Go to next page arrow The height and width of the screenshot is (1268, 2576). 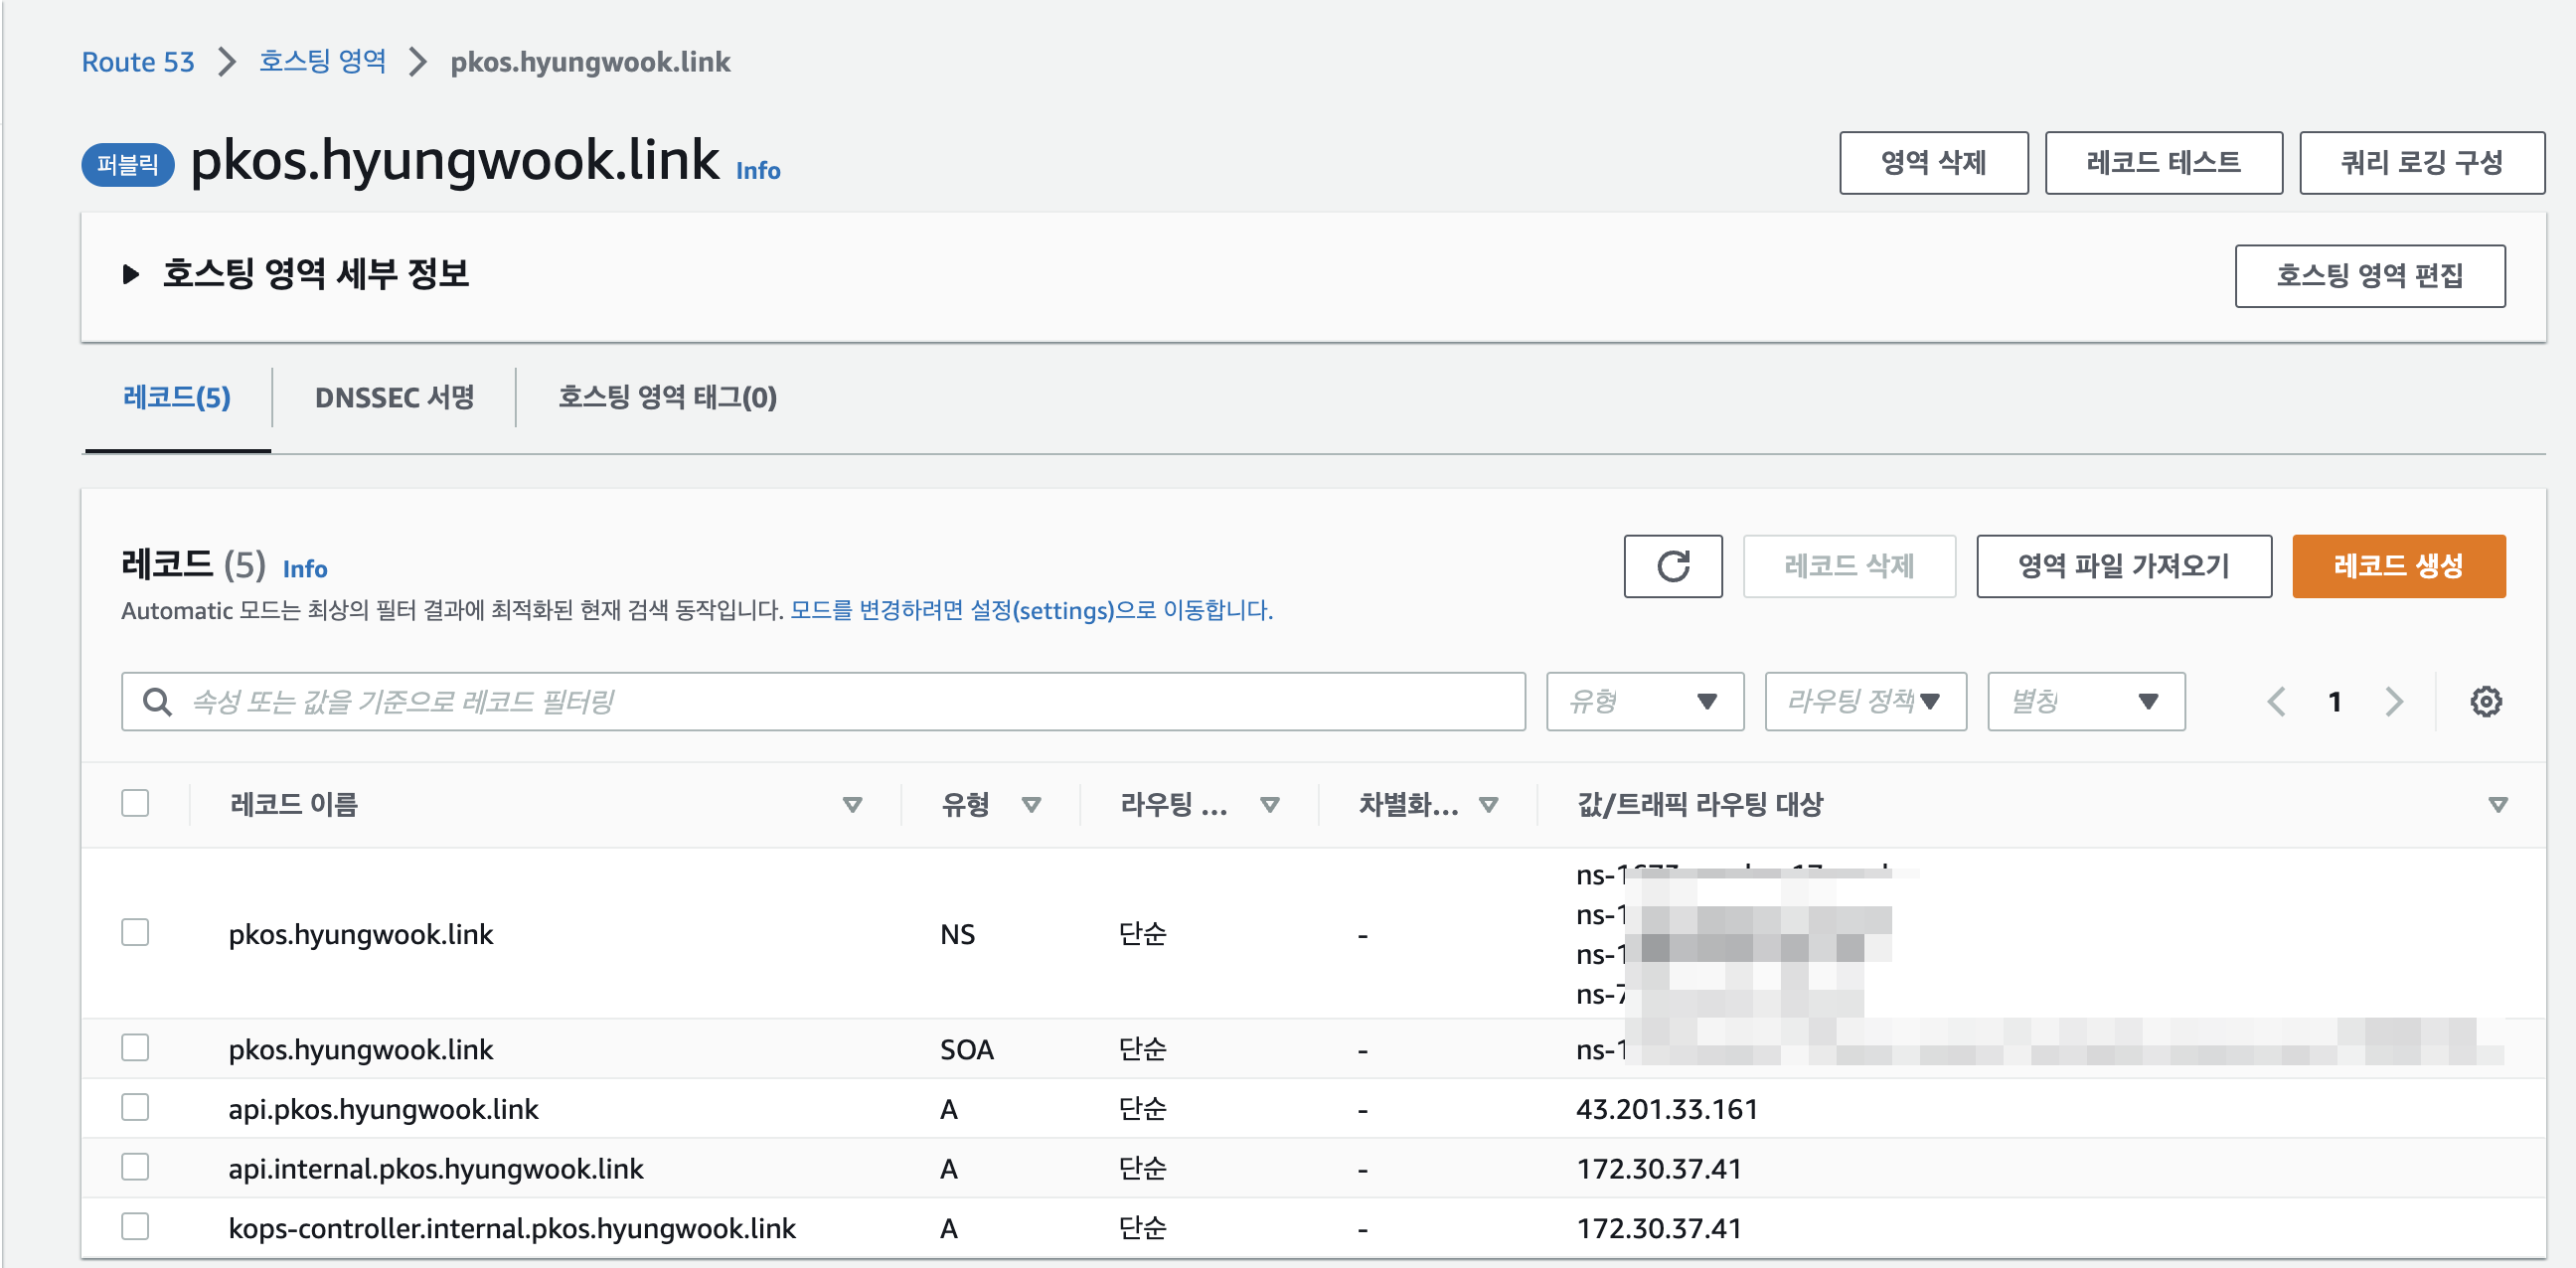tap(2393, 701)
